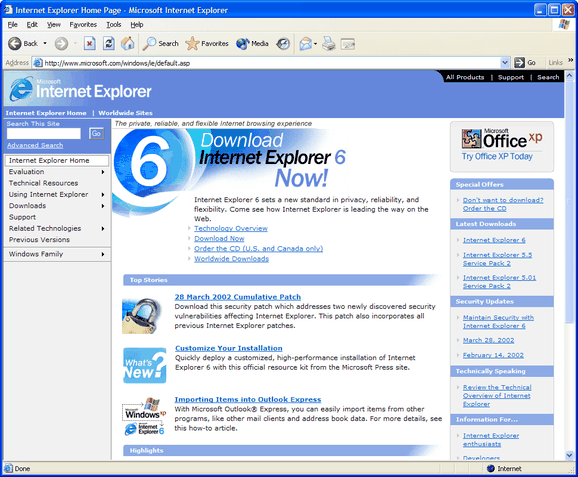Click the page icon in address bar
578x477 pixels.
click(38, 63)
